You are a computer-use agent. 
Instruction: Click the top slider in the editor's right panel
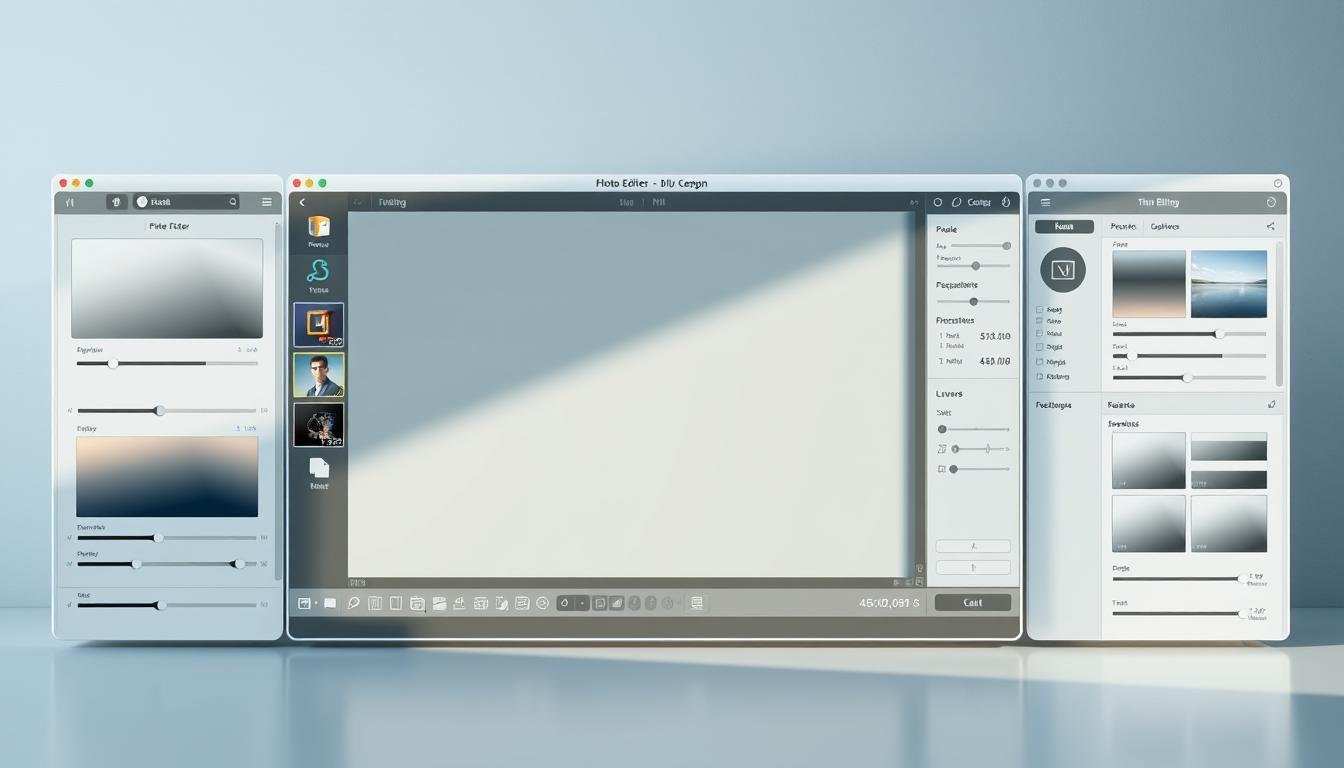[x=980, y=245]
